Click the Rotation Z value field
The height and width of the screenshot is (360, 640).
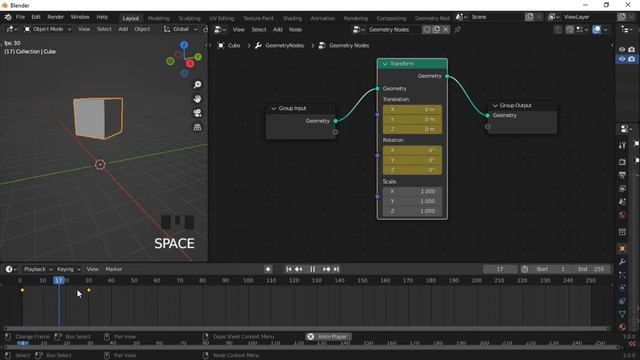pos(412,170)
